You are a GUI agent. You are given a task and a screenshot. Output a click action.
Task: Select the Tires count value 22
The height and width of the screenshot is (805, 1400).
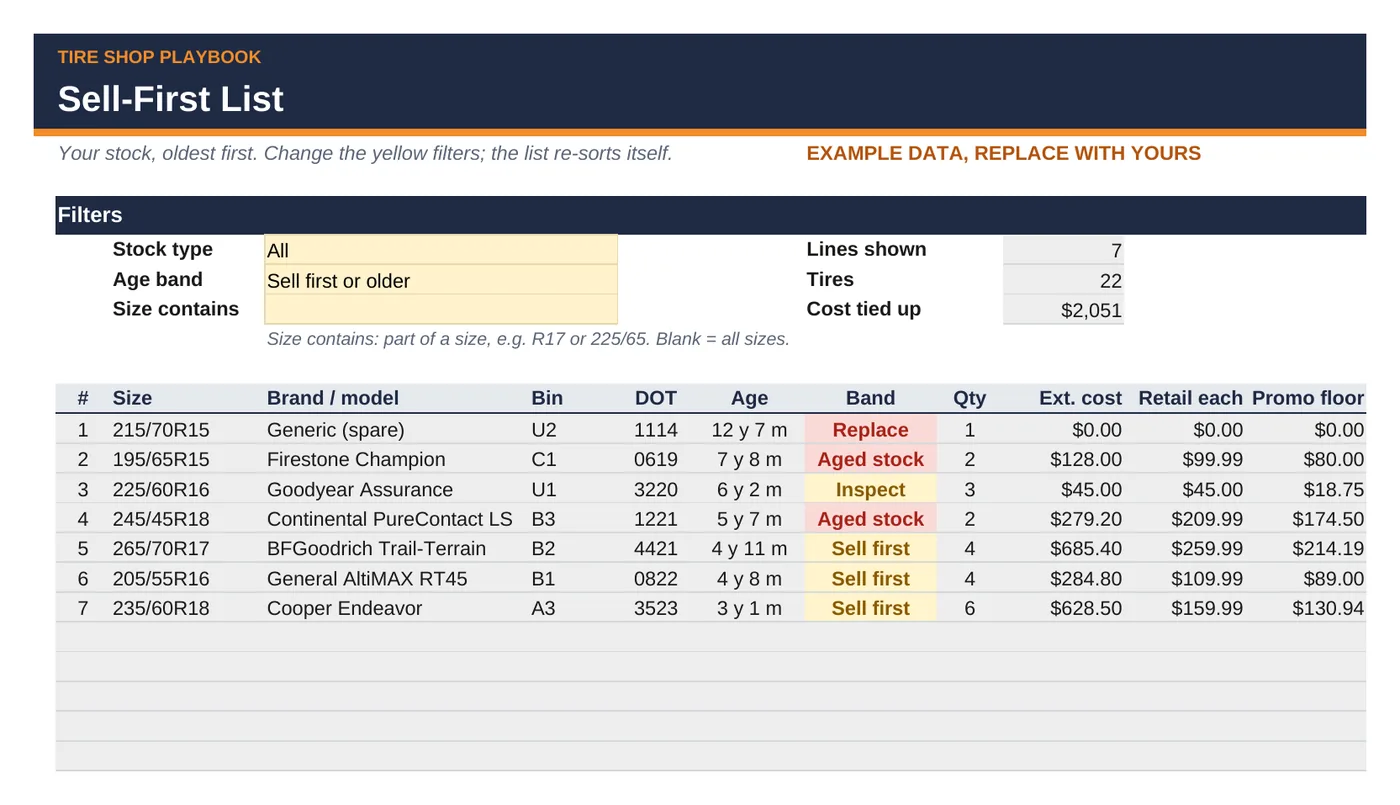[1063, 280]
